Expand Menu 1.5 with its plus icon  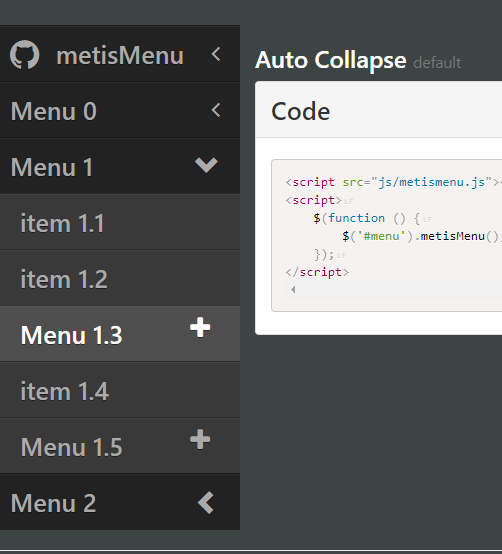pyautogui.click(x=200, y=439)
